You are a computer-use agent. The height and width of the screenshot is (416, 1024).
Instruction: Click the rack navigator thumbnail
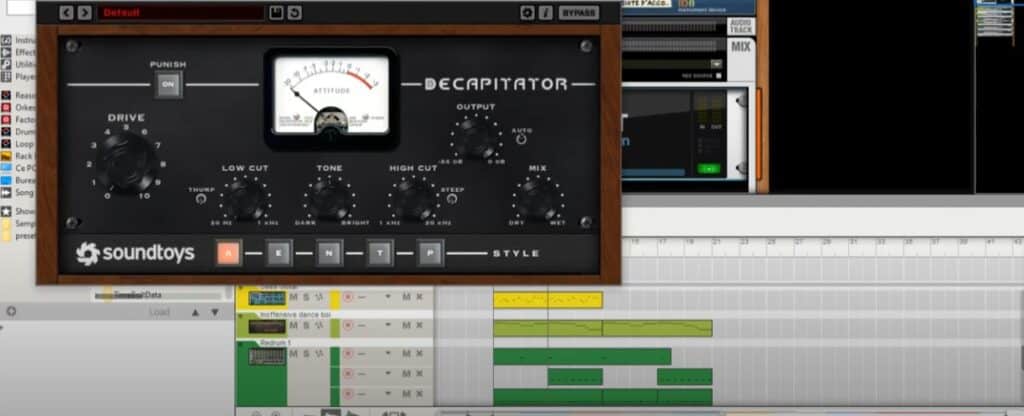coord(995,22)
